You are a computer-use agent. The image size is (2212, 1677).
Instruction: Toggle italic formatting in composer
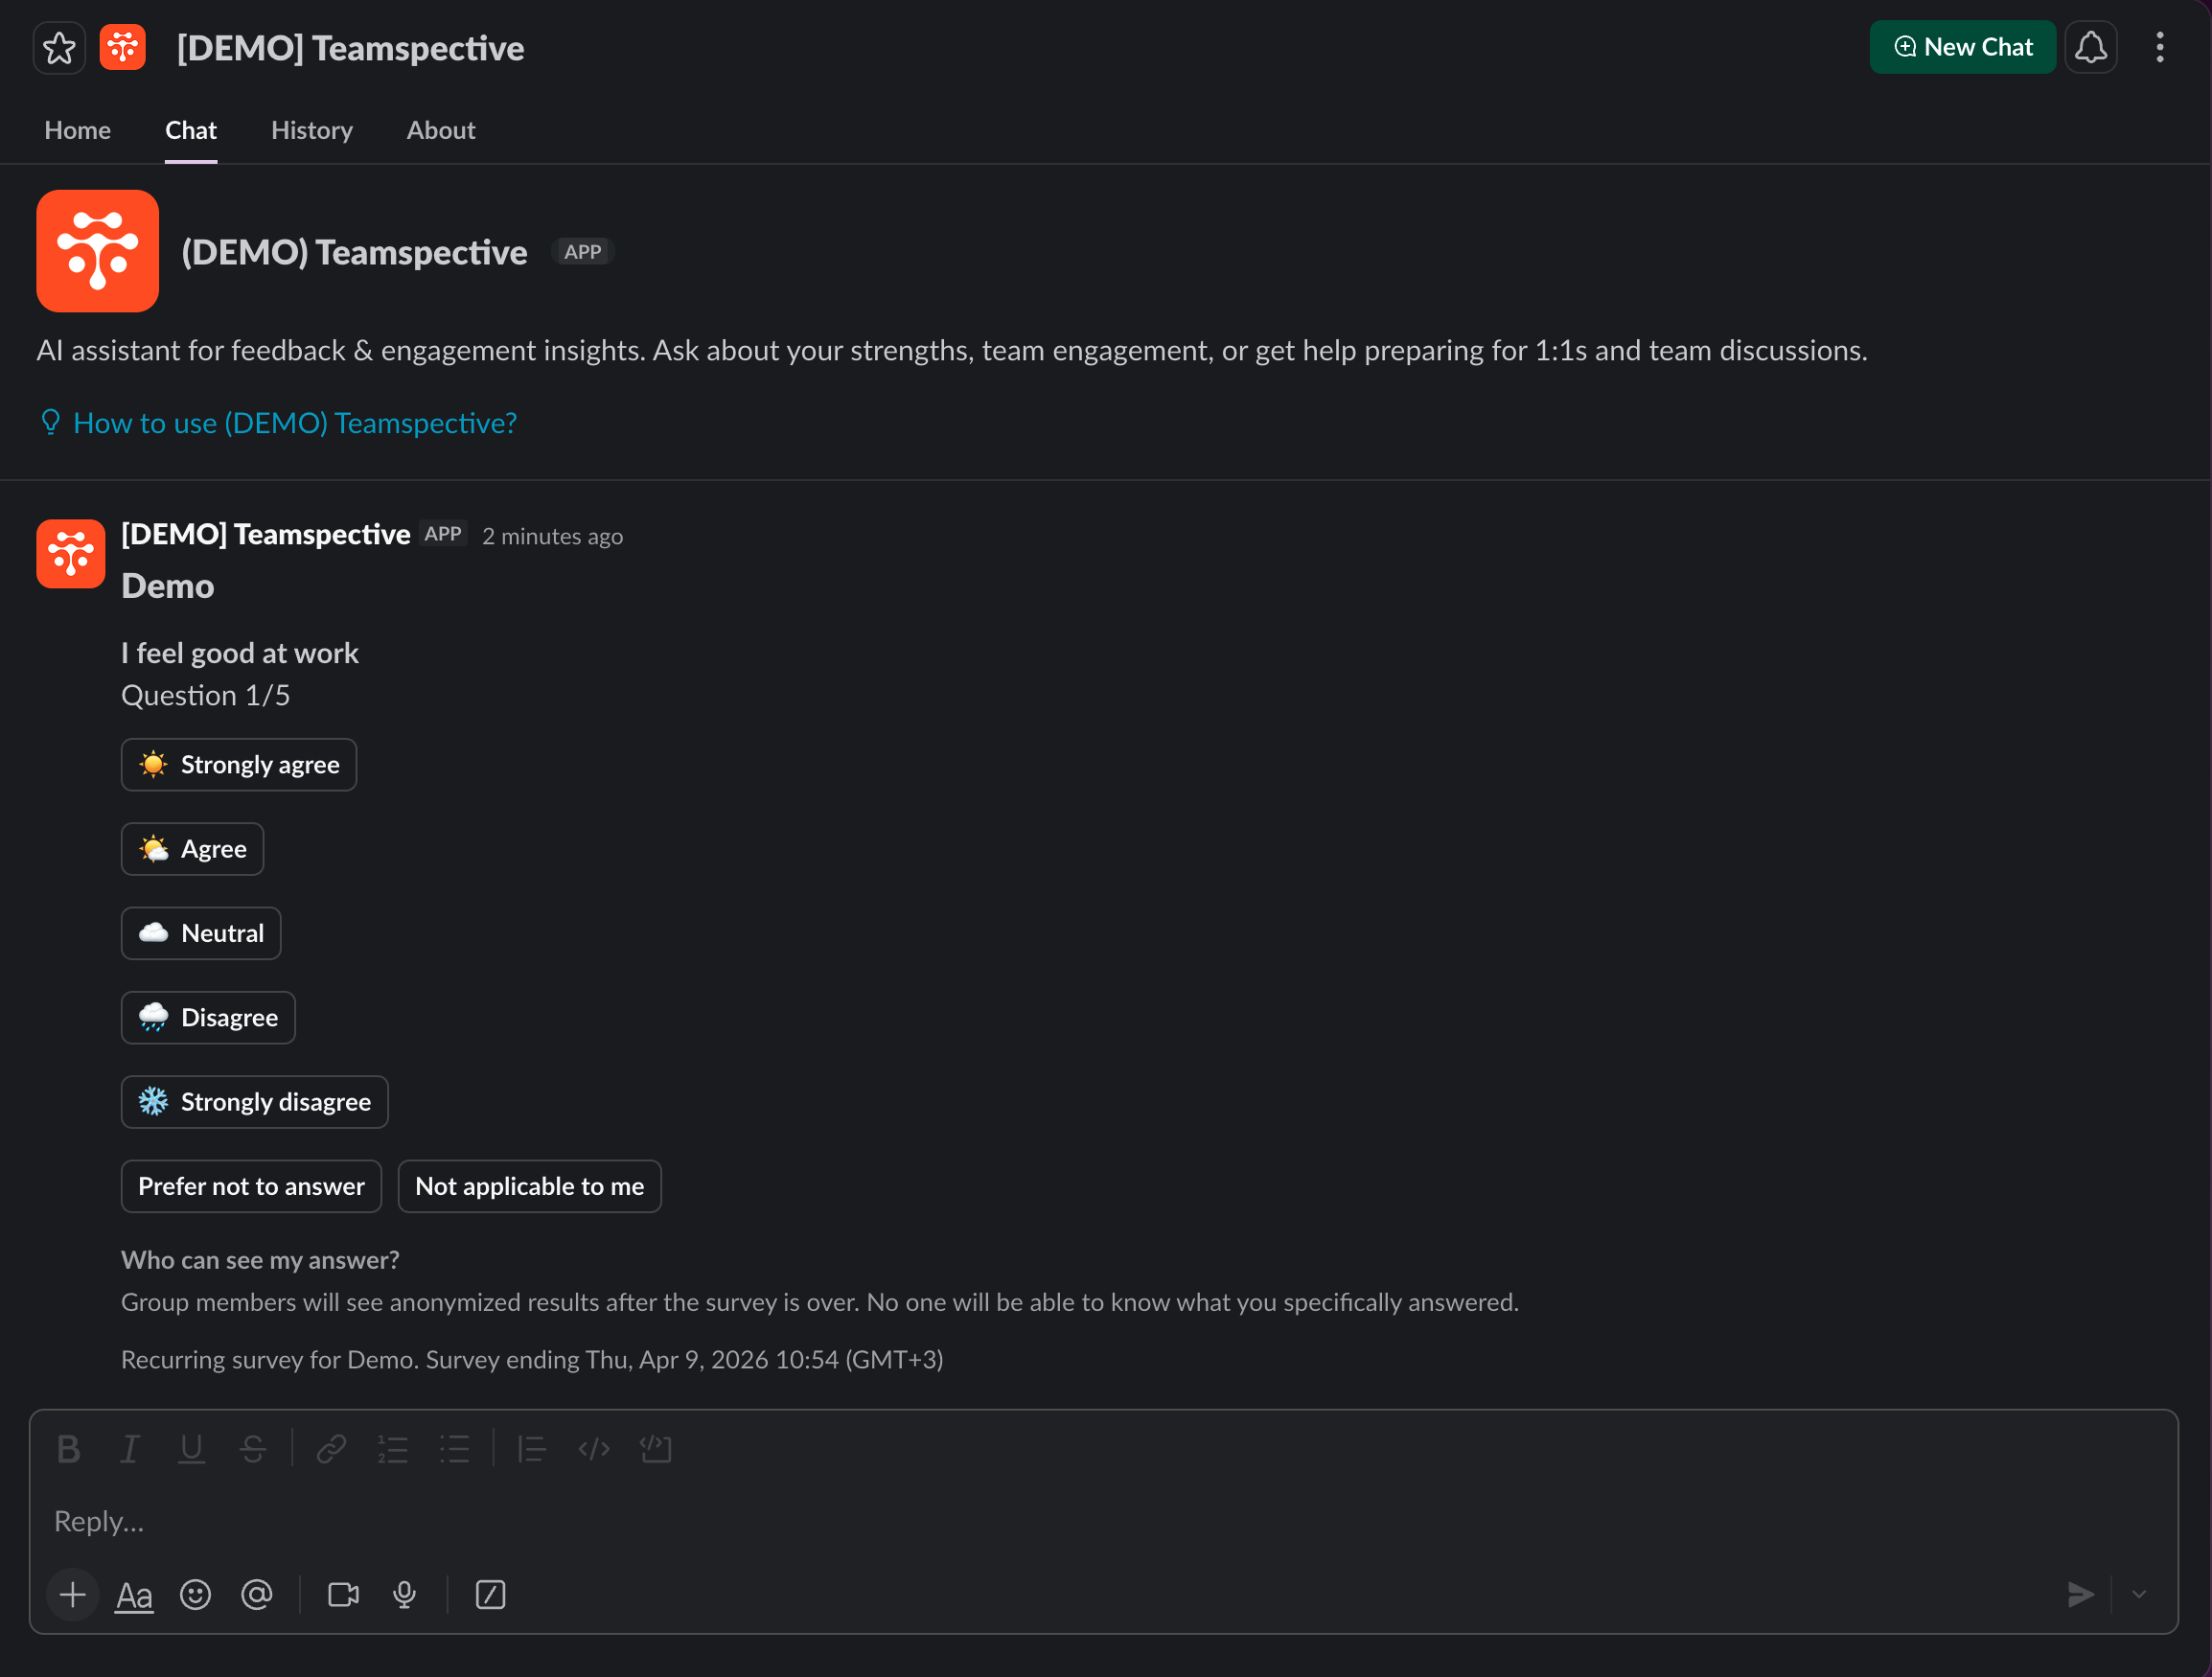pyautogui.click(x=130, y=1449)
